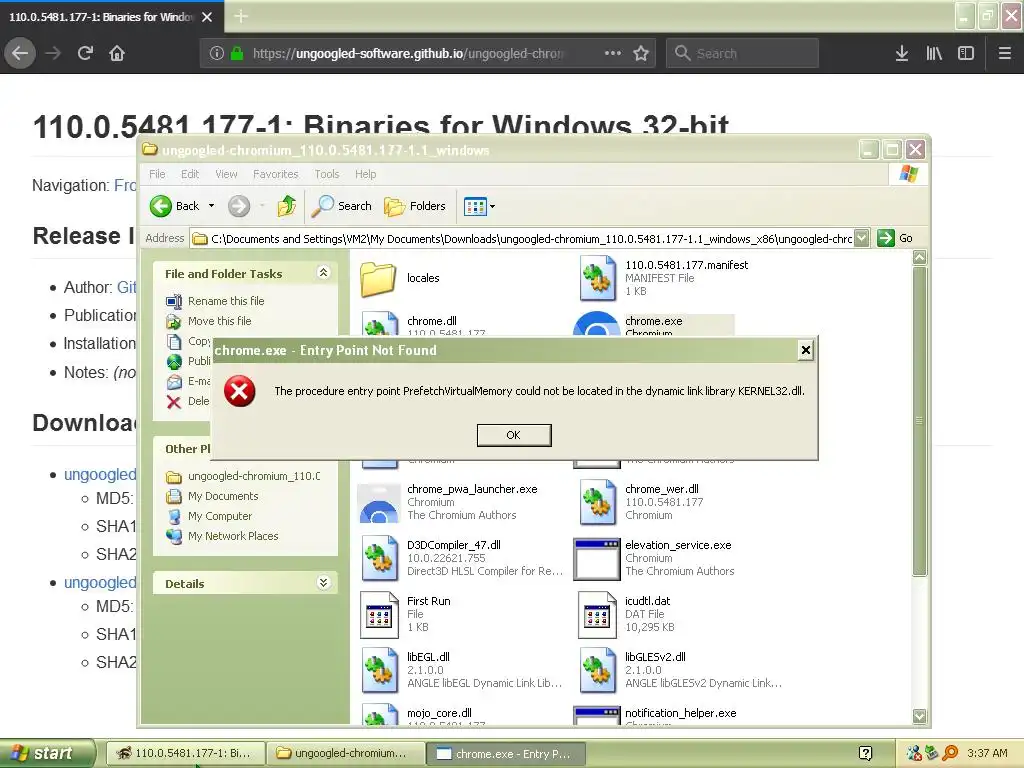Select the chrome_pwa_launcher.exe icon
This screenshot has width=1024, height=768.
pos(379,503)
